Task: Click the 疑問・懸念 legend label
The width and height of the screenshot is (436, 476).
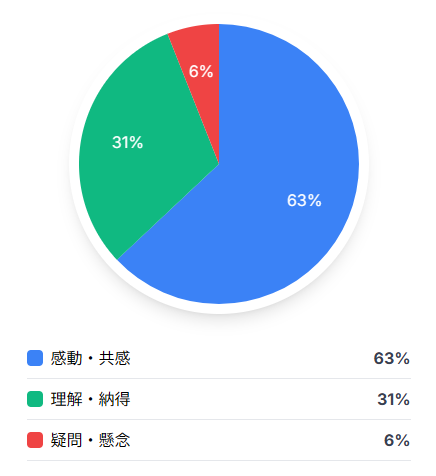Action: 90,440
